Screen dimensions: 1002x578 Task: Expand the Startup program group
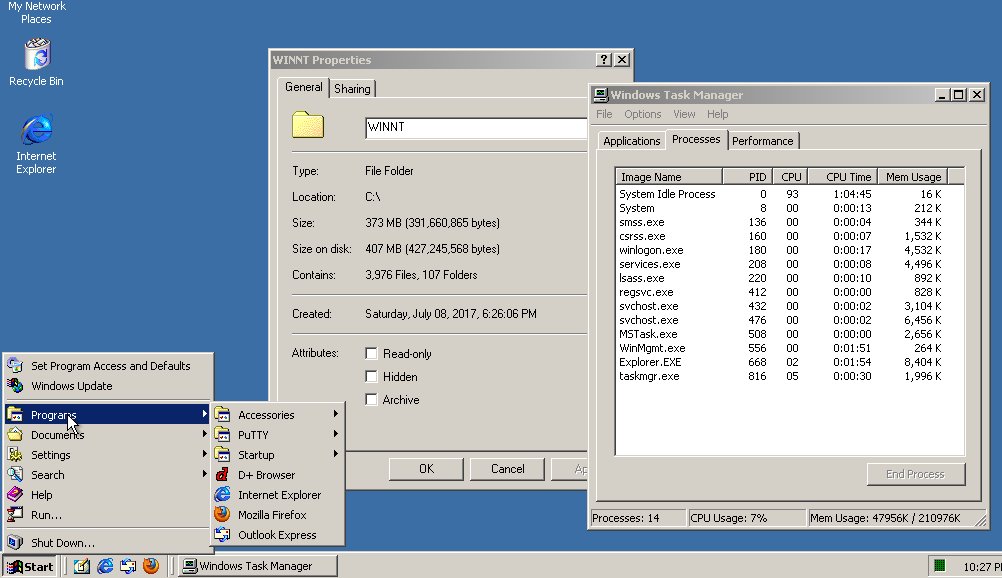pyautogui.click(x=278, y=455)
